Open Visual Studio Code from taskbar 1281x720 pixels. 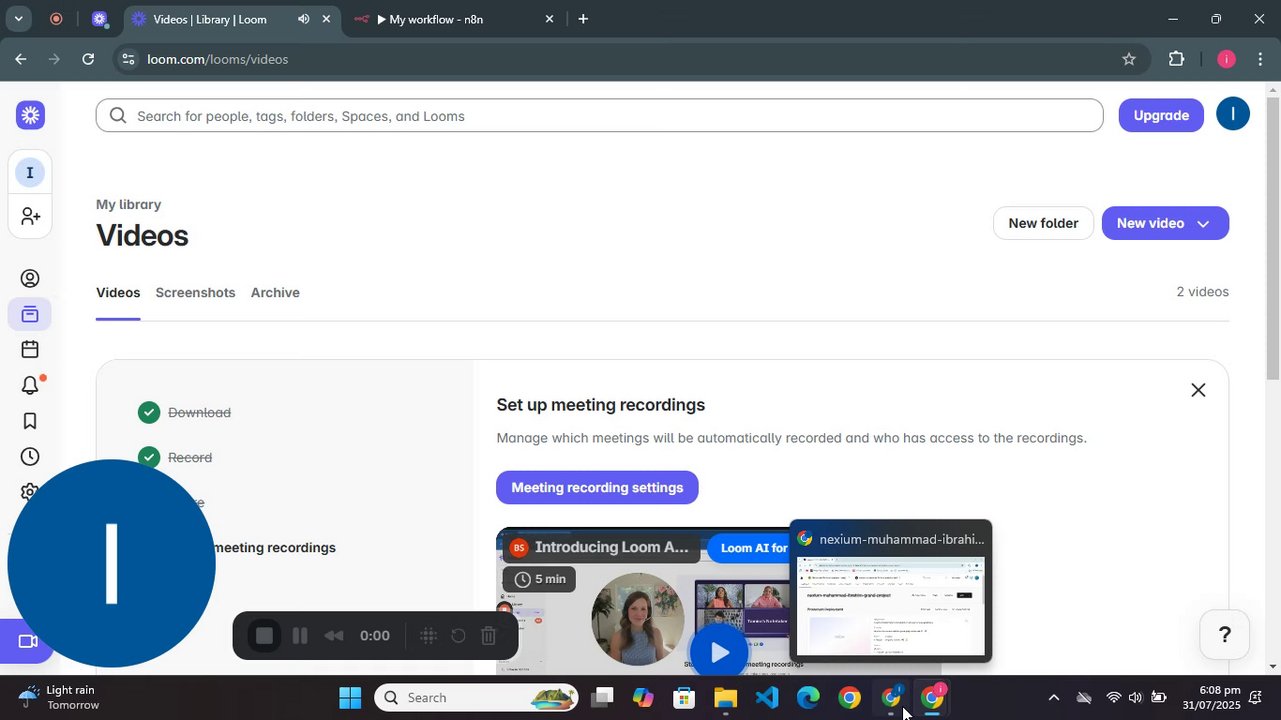(x=767, y=698)
